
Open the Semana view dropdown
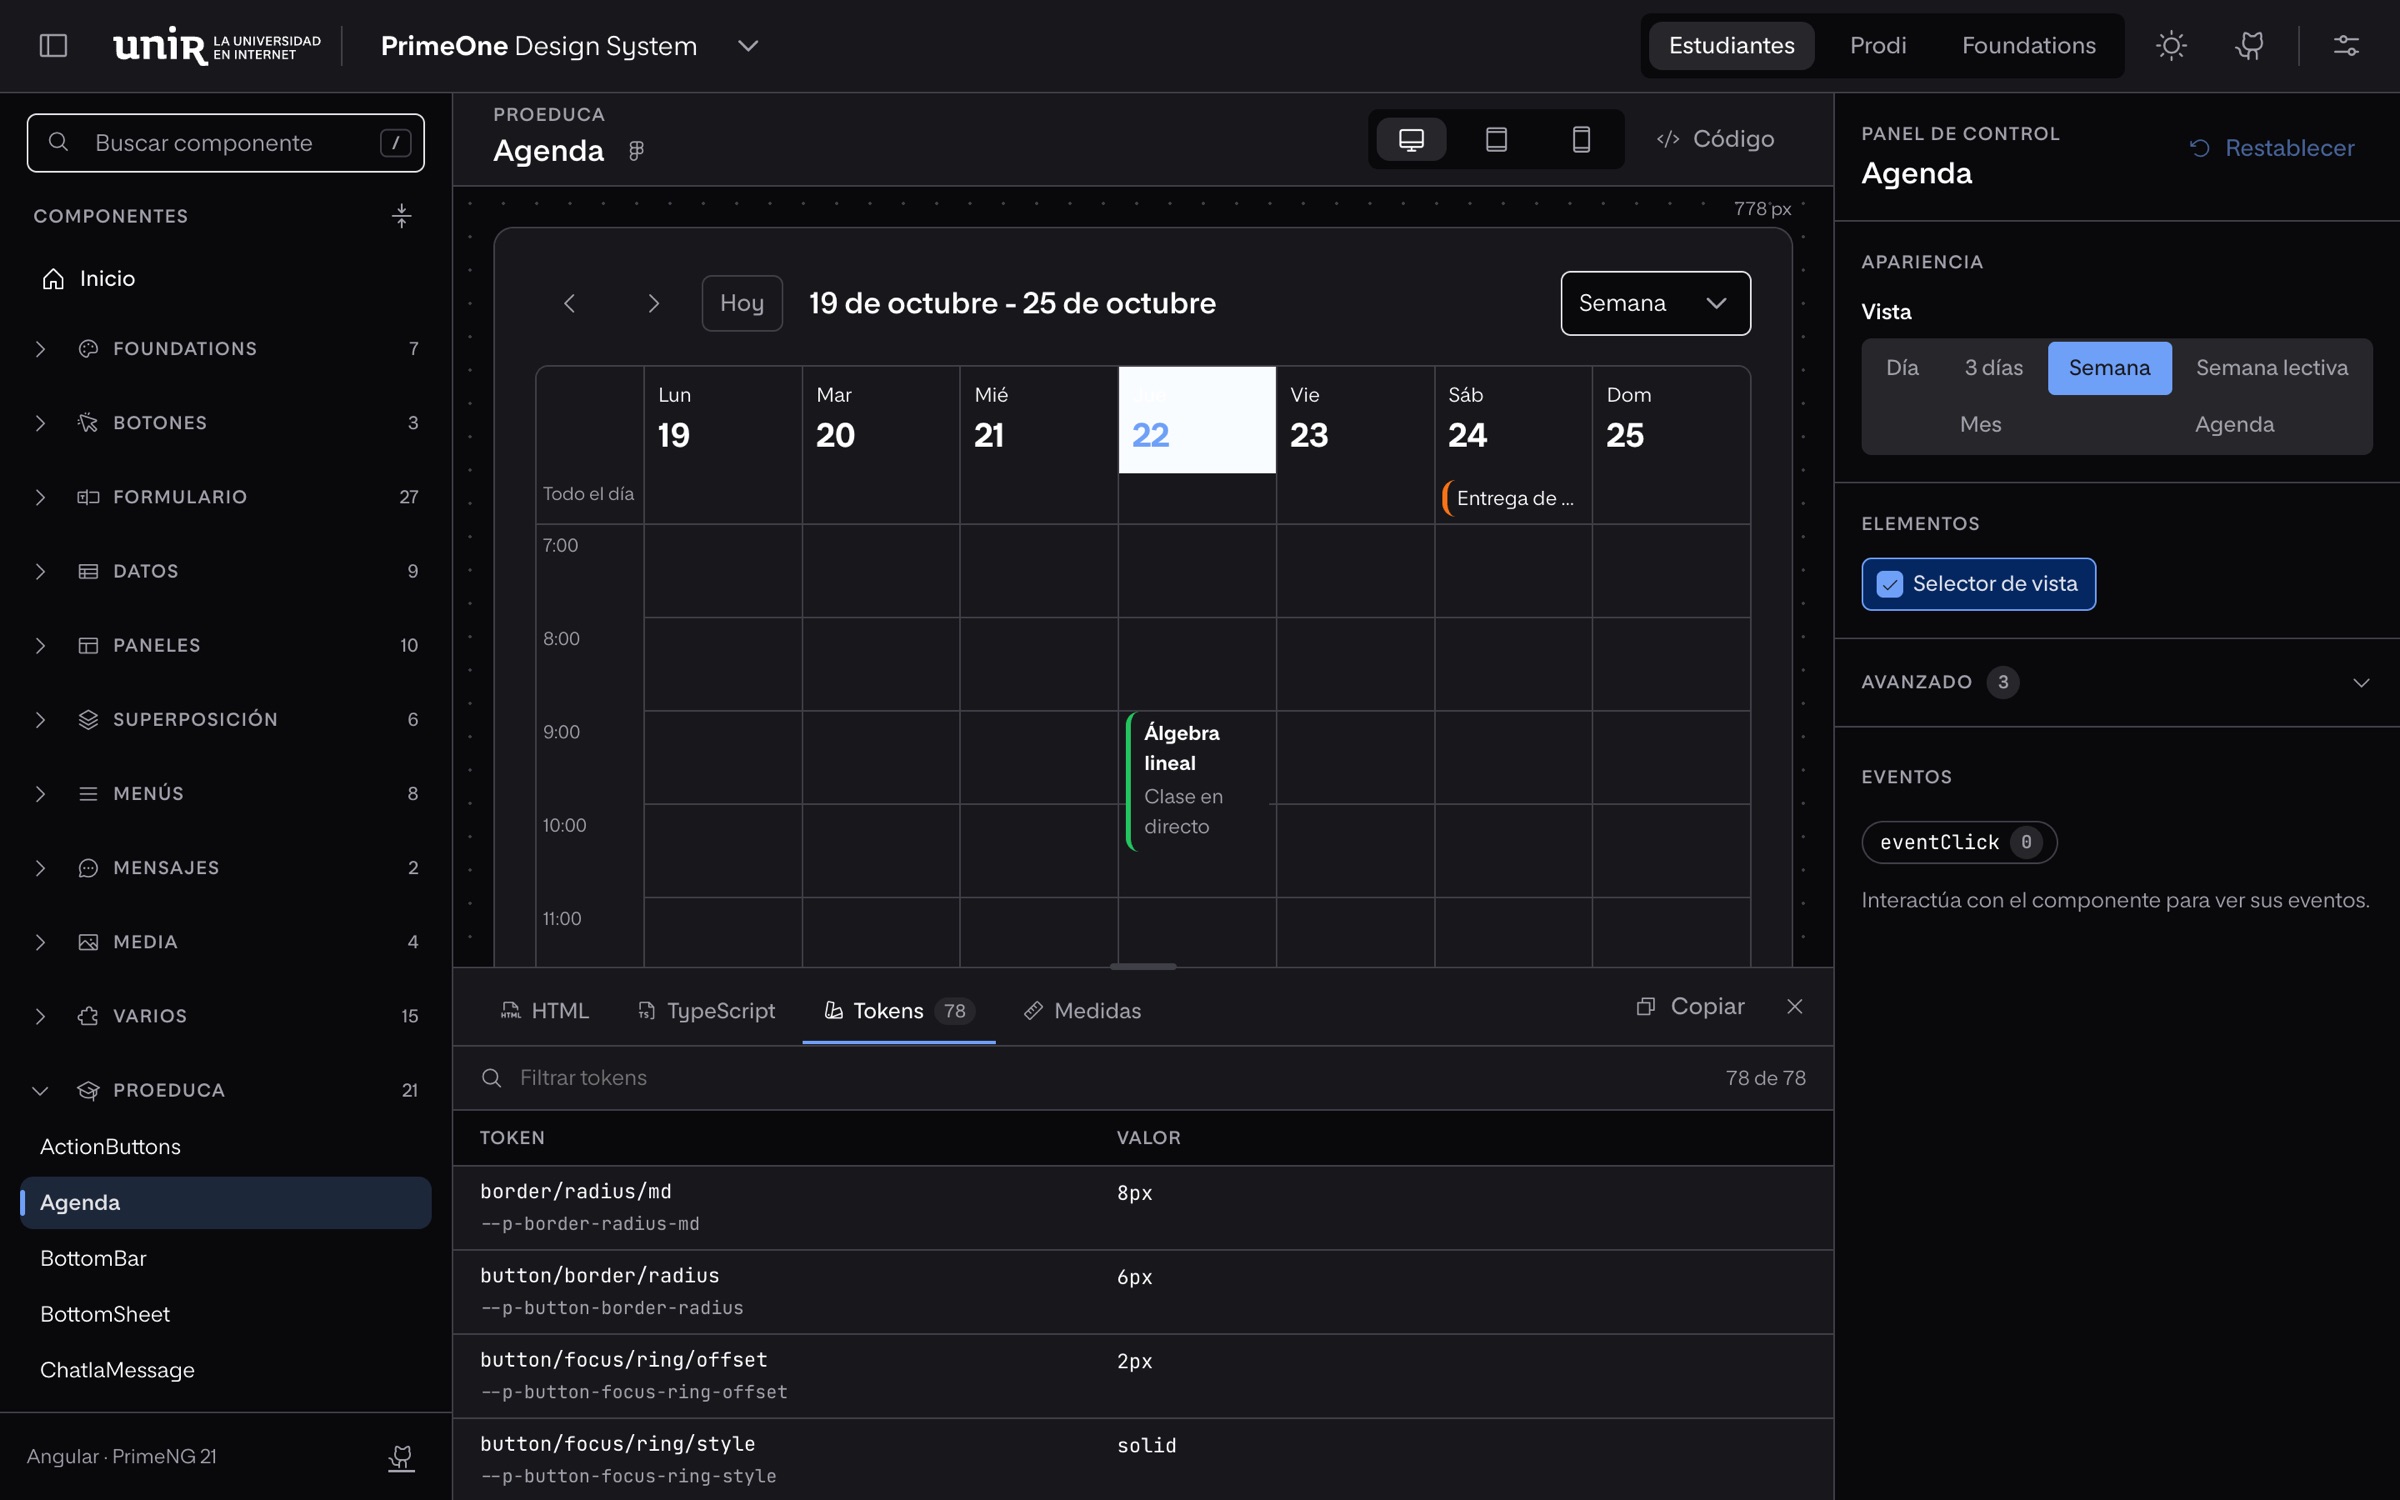1655,303
